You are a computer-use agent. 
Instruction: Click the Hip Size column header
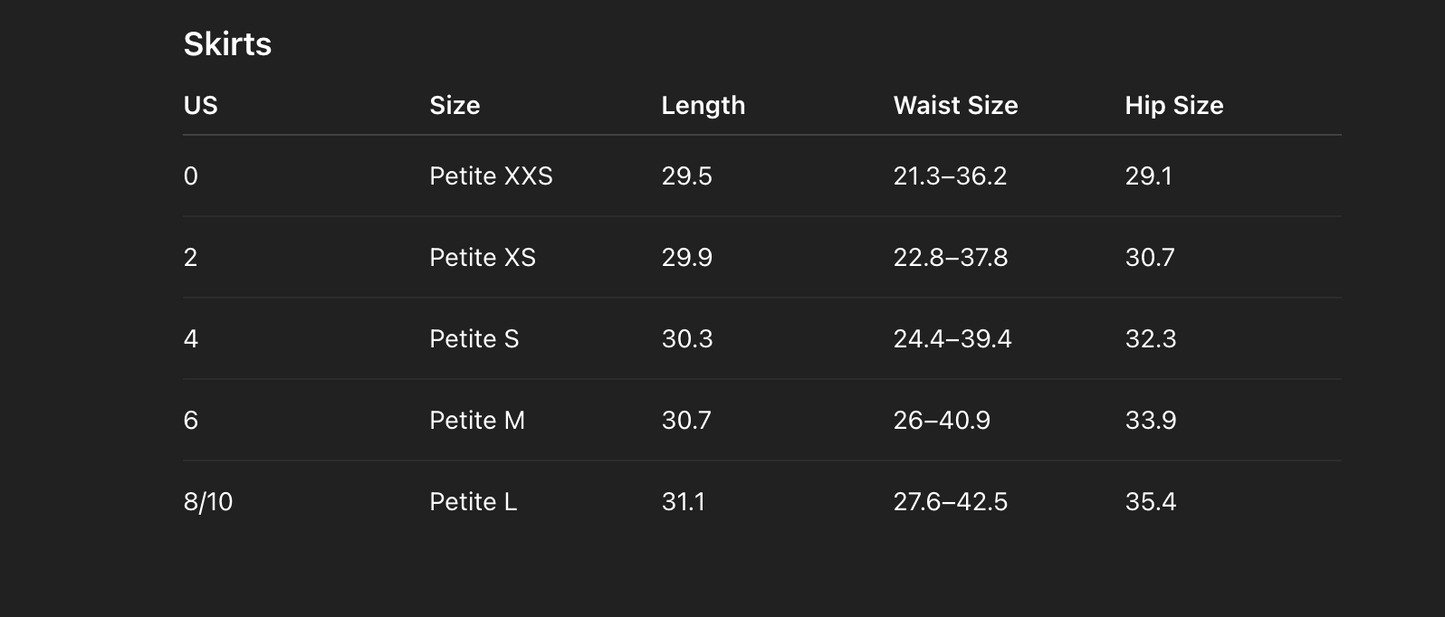click(x=1174, y=105)
